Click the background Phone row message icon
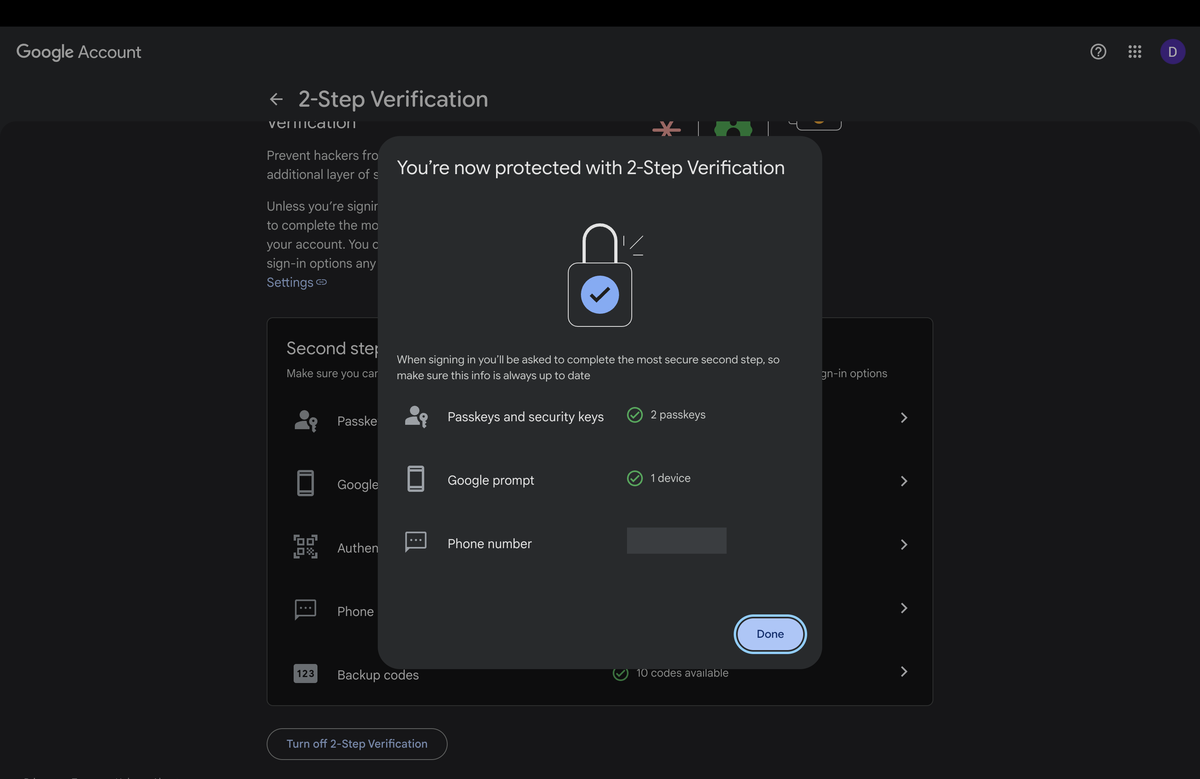Screen dimensions: 1200x779 (x=306, y=610)
